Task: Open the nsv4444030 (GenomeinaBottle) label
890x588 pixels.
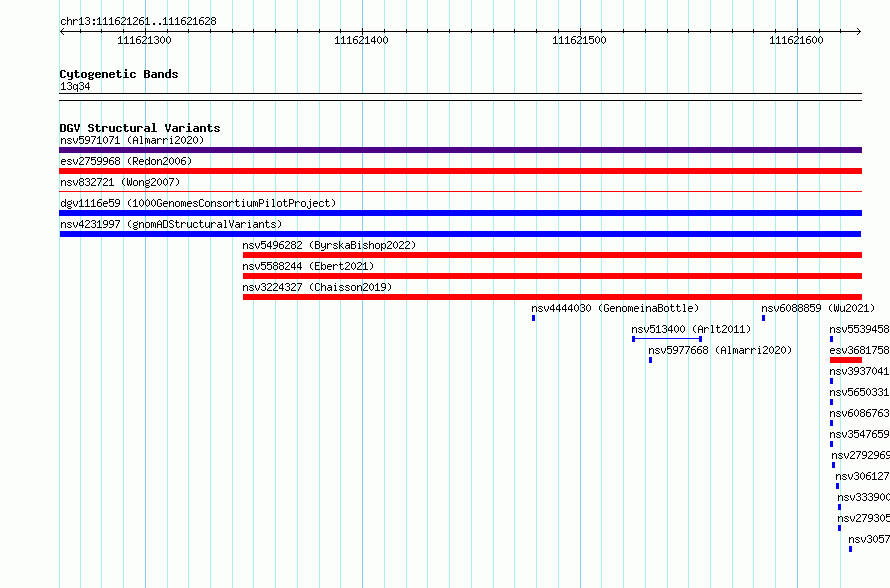Action: tap(615, 308)
